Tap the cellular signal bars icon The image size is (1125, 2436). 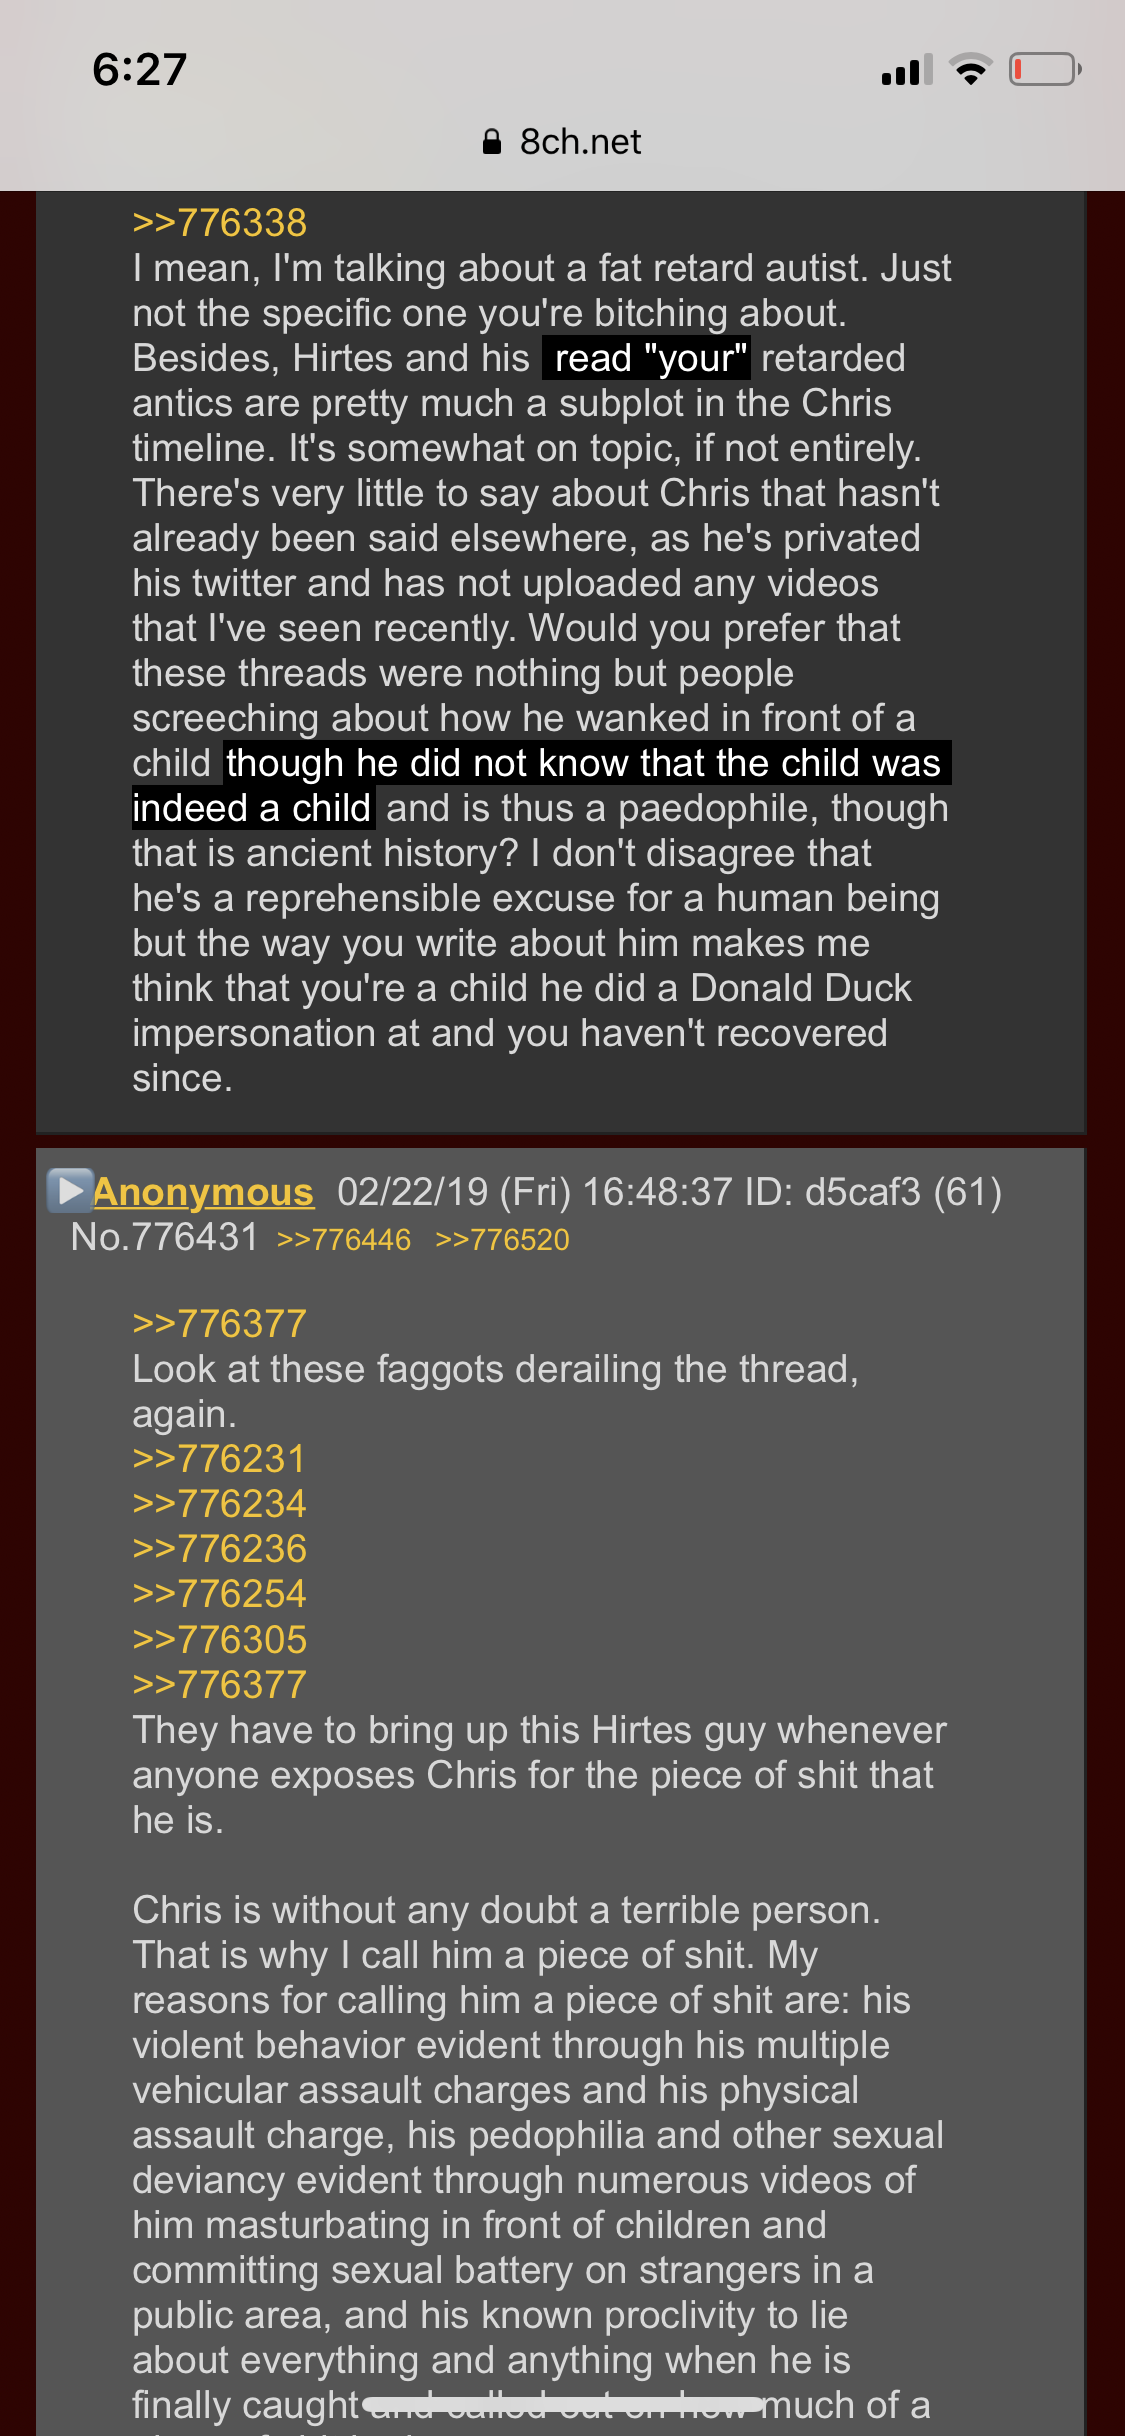point(907,69)
